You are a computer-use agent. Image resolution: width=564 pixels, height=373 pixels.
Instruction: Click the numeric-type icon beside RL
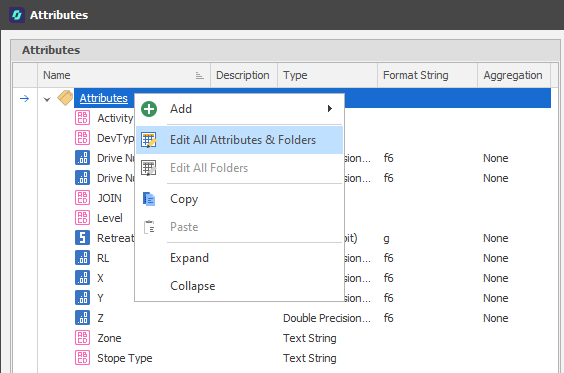82,258
